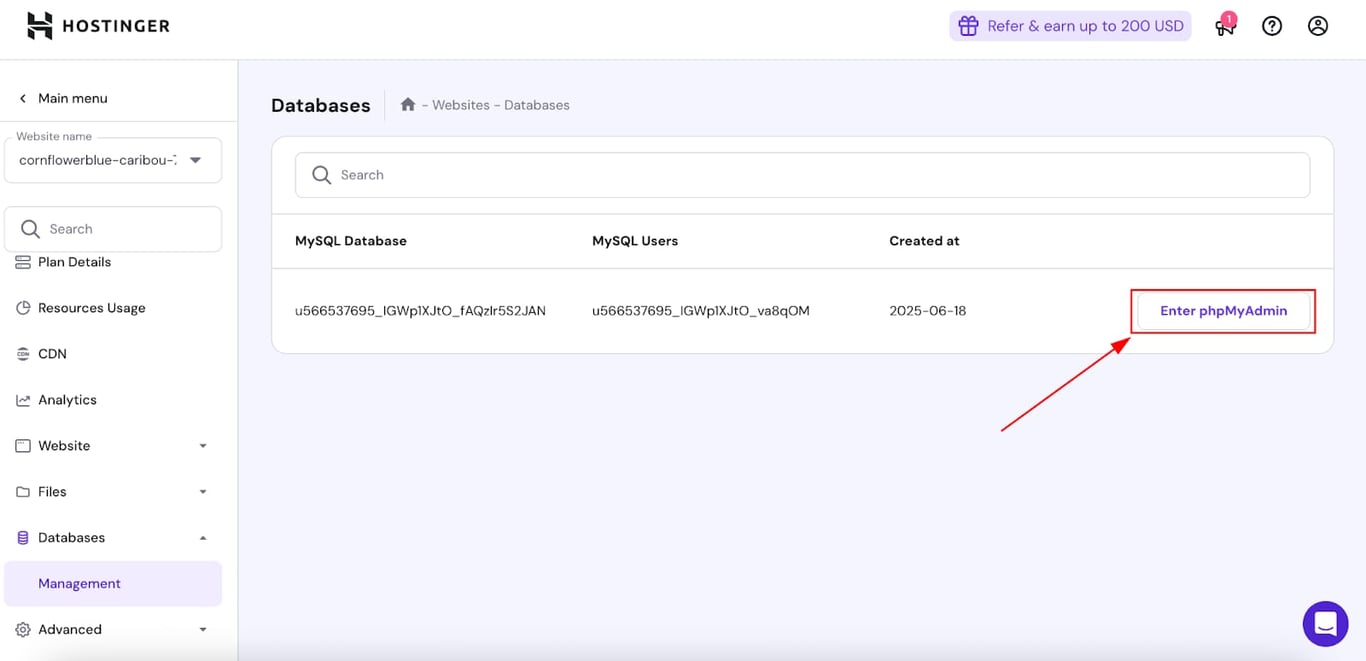Open the help question mark icon
Image resolution: width=1366 pixels, height=661 pixels.
pyautogui.click(x=1272, y=26)
